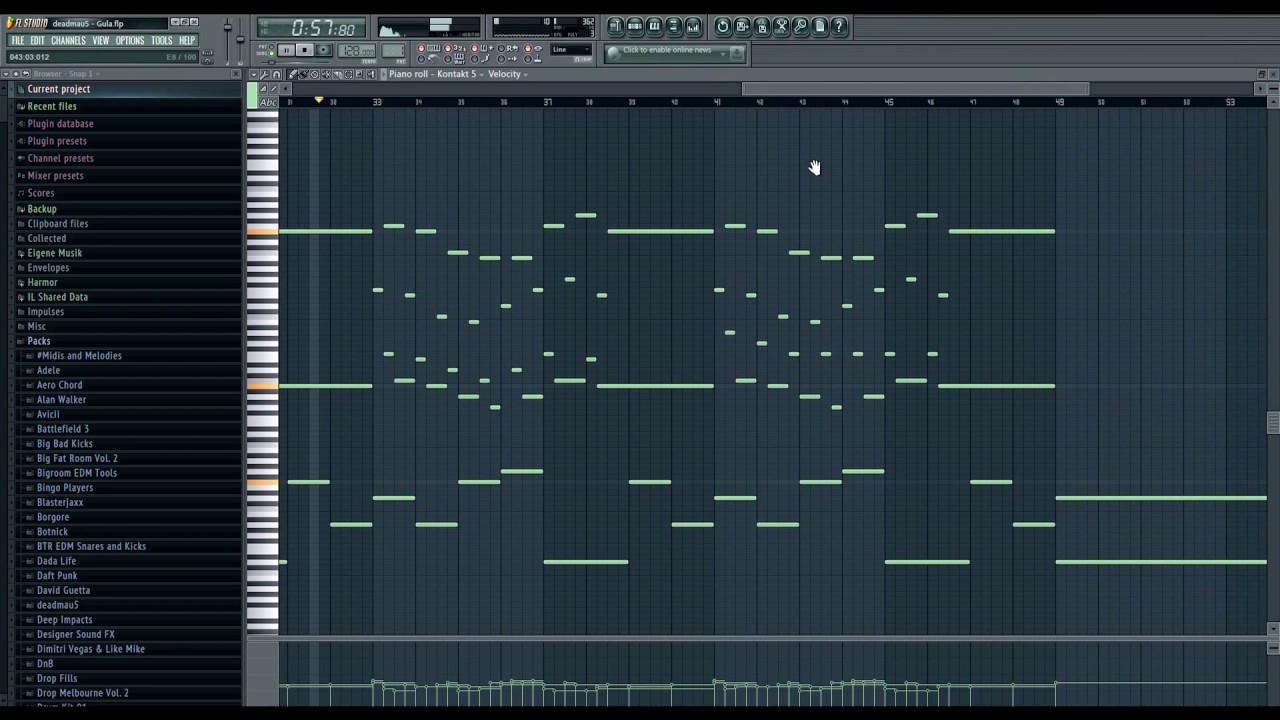This screenshot has height=720, width=1280.
Task: Expand the Backup folder in browser
Action: point(42,209)
